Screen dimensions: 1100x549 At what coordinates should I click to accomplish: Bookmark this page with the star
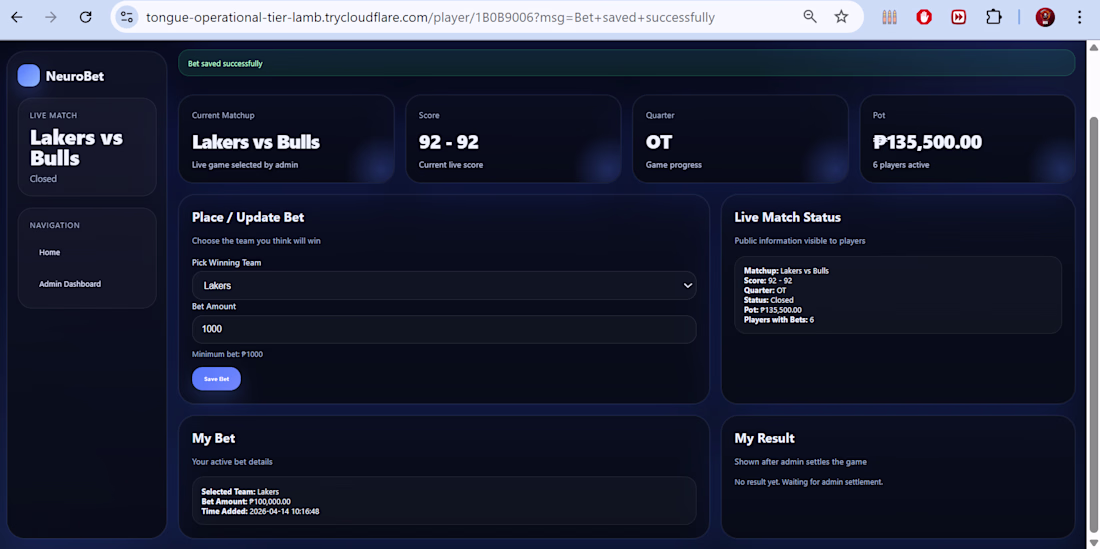pyautogui.click(x=841, y=17)
